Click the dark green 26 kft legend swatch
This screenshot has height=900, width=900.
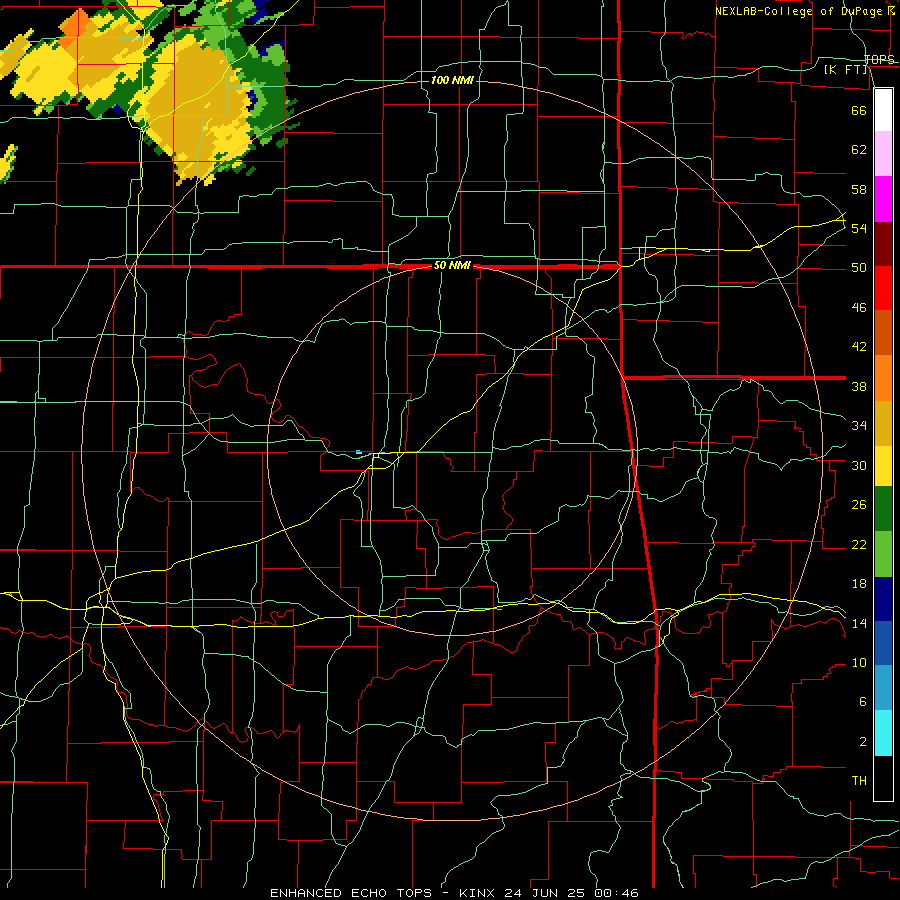tap(883, 509)
